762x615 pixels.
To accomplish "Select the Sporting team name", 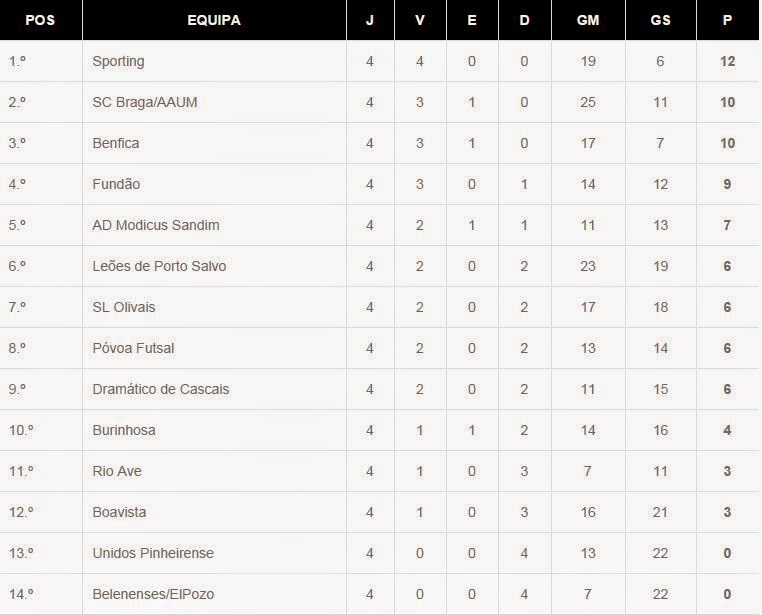I will (118, 61).
